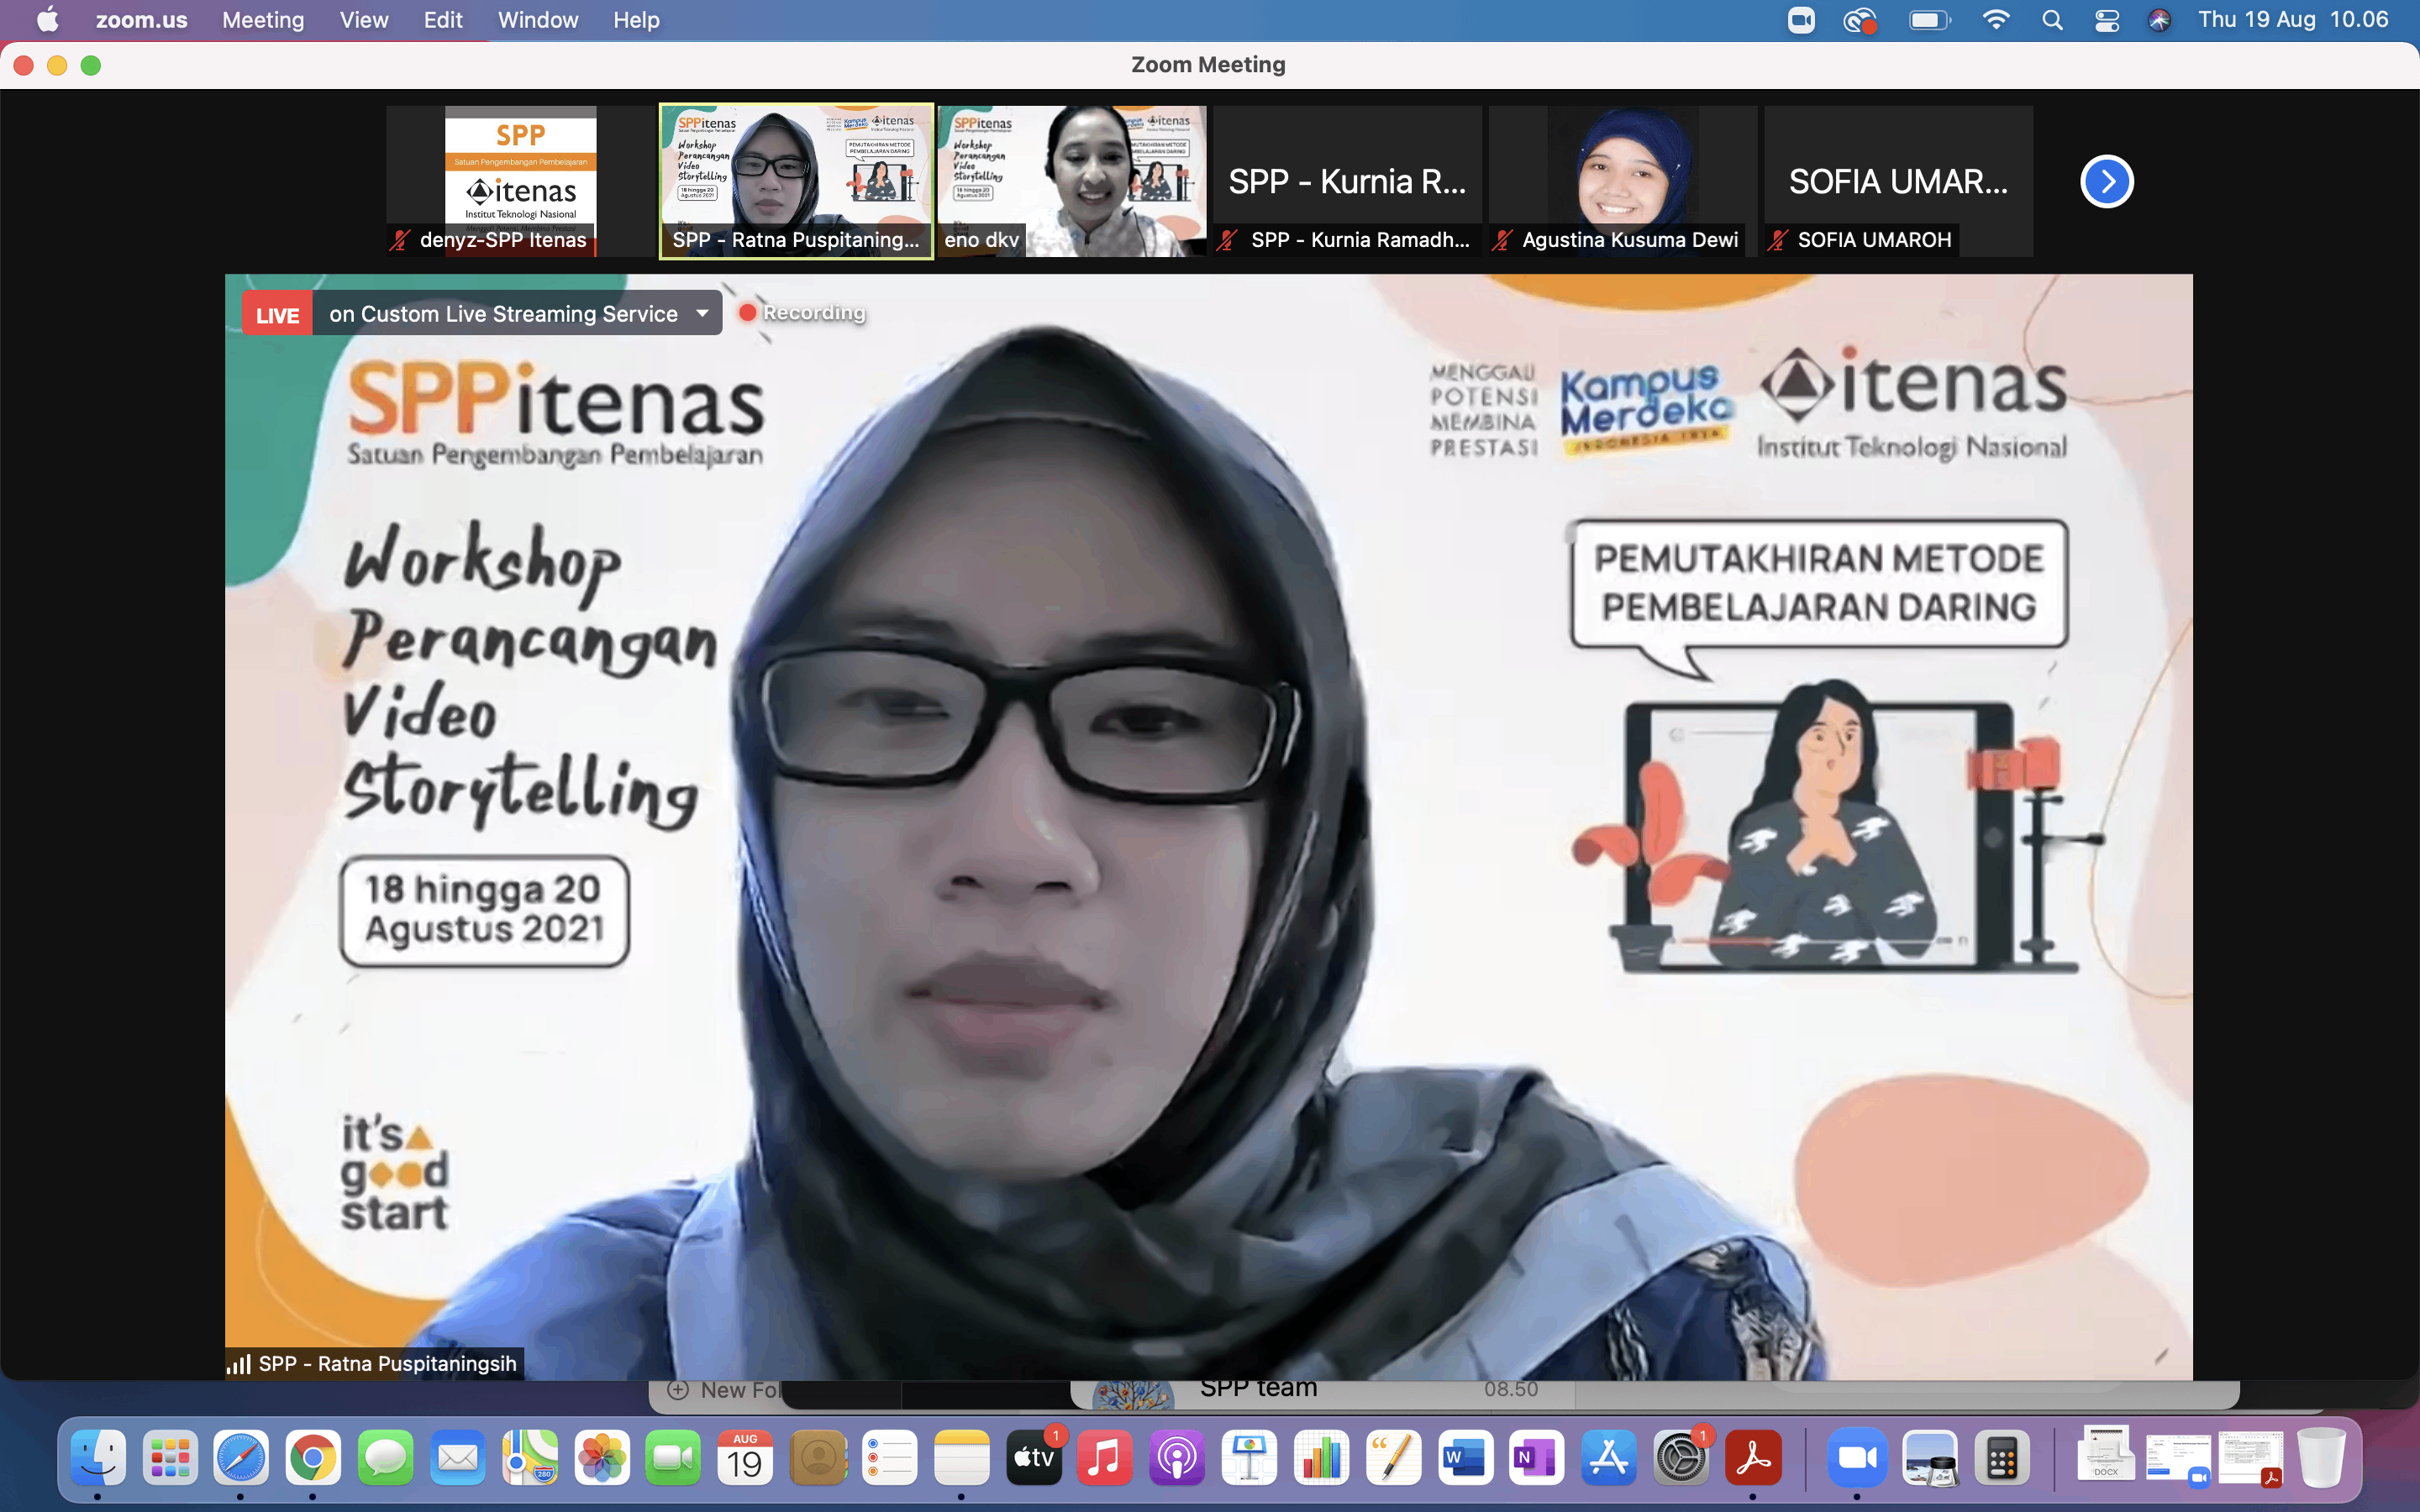Screen dimensions: 2420x1512
Task: Open Google Chrome from the dock
Action: 313,1459
